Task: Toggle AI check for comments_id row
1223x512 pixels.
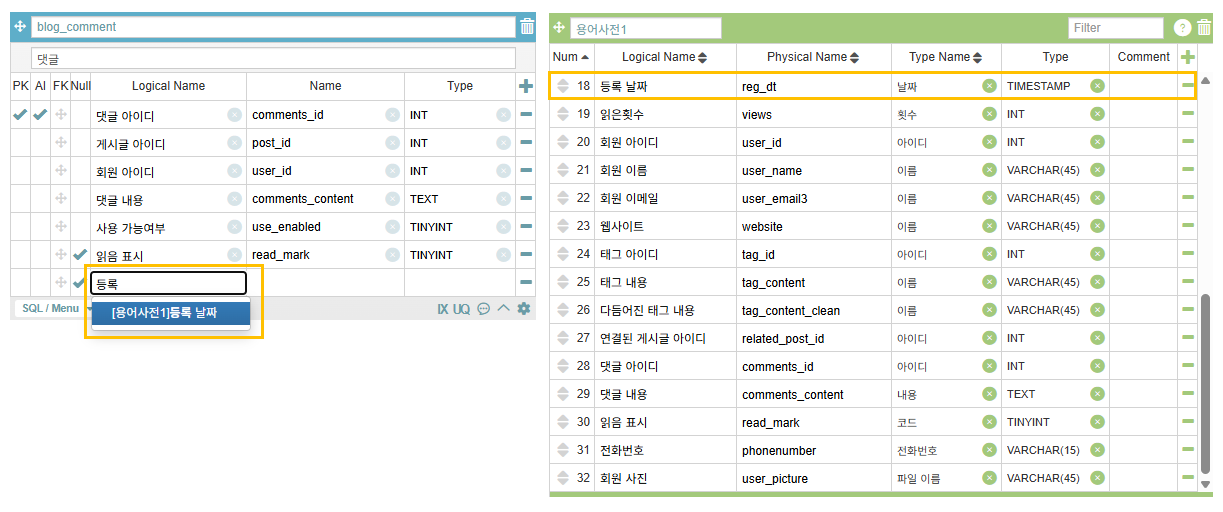Action: (x=40, y=115)
